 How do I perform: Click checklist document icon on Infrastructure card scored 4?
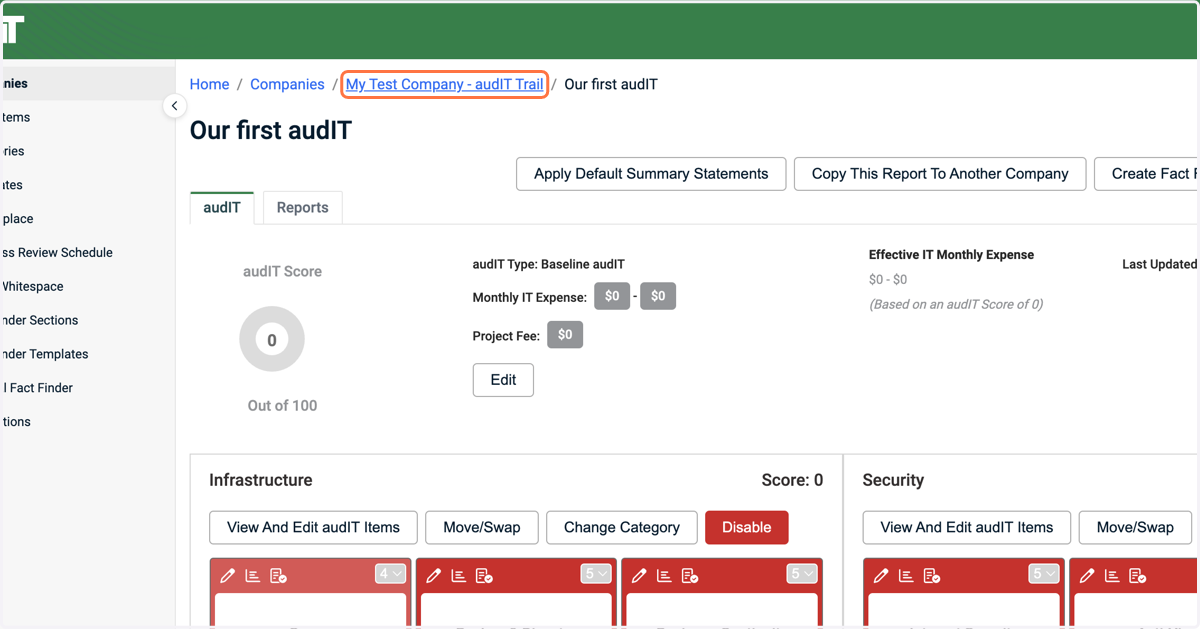(279, 575)
